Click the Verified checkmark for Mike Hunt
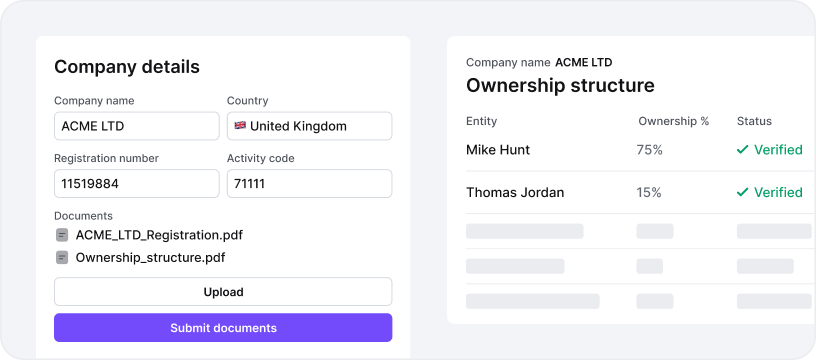 [742, 150]
